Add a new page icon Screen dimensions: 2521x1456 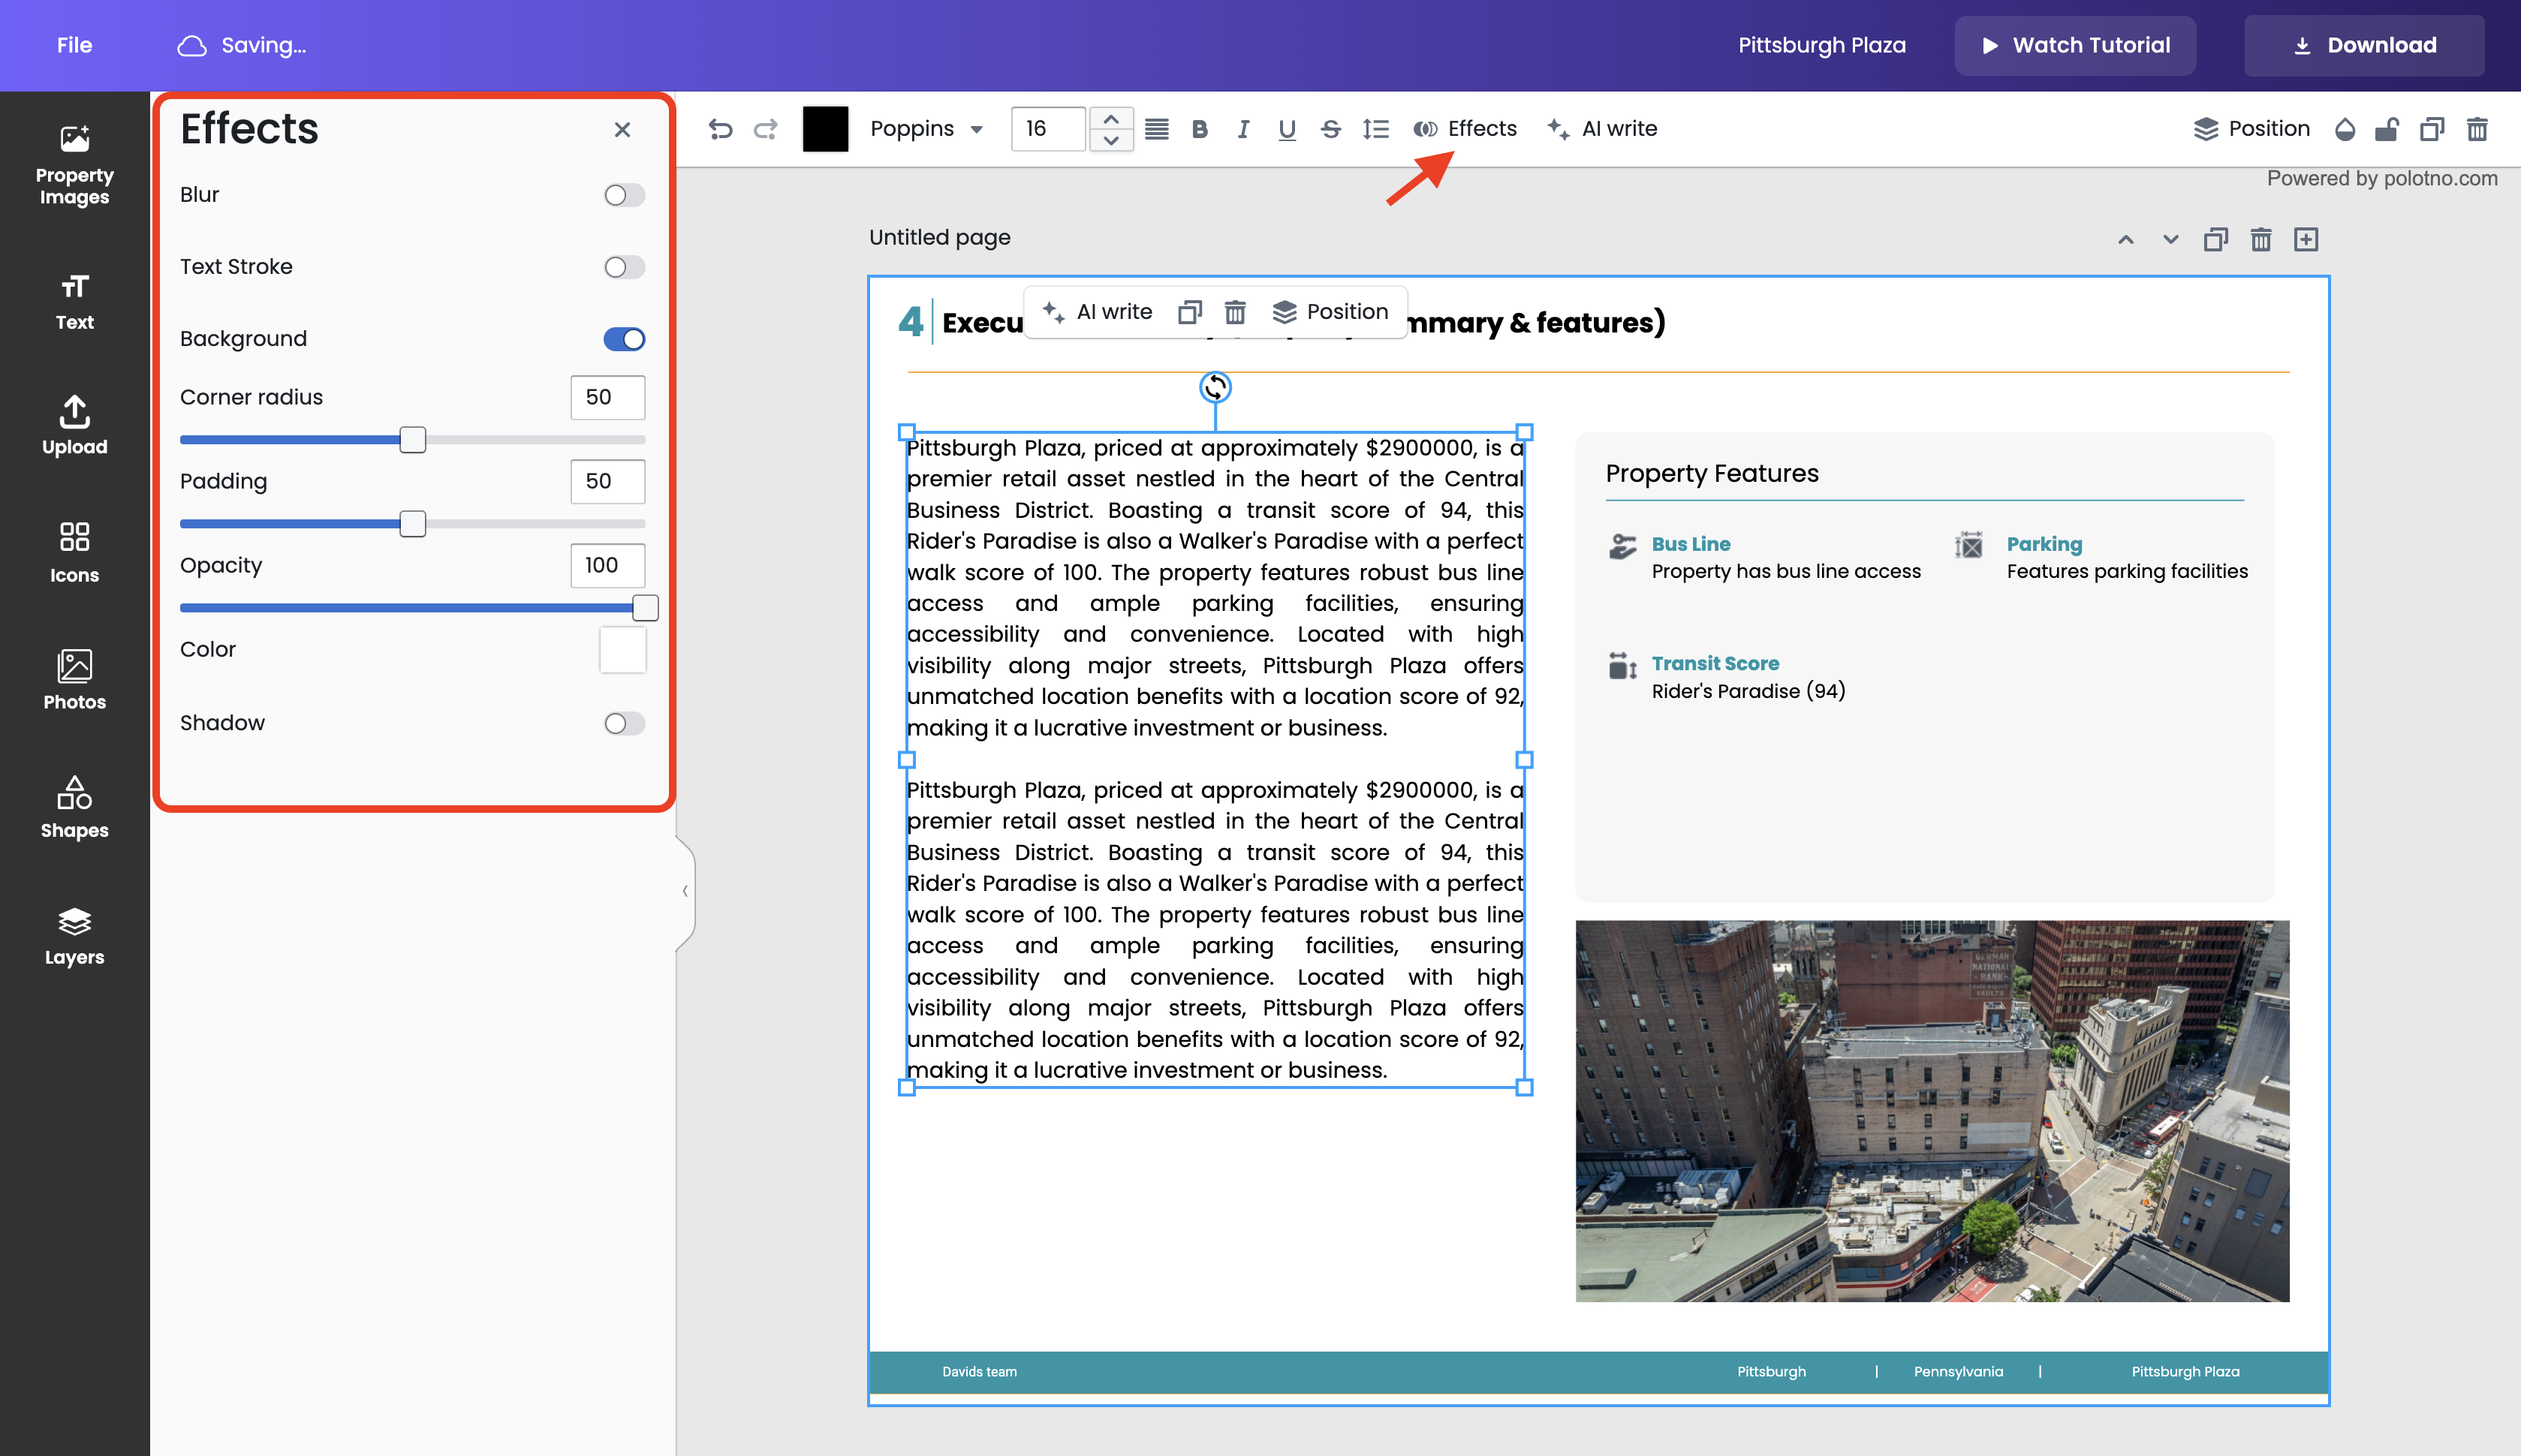pyautogui.click(x=2306, y=239)
